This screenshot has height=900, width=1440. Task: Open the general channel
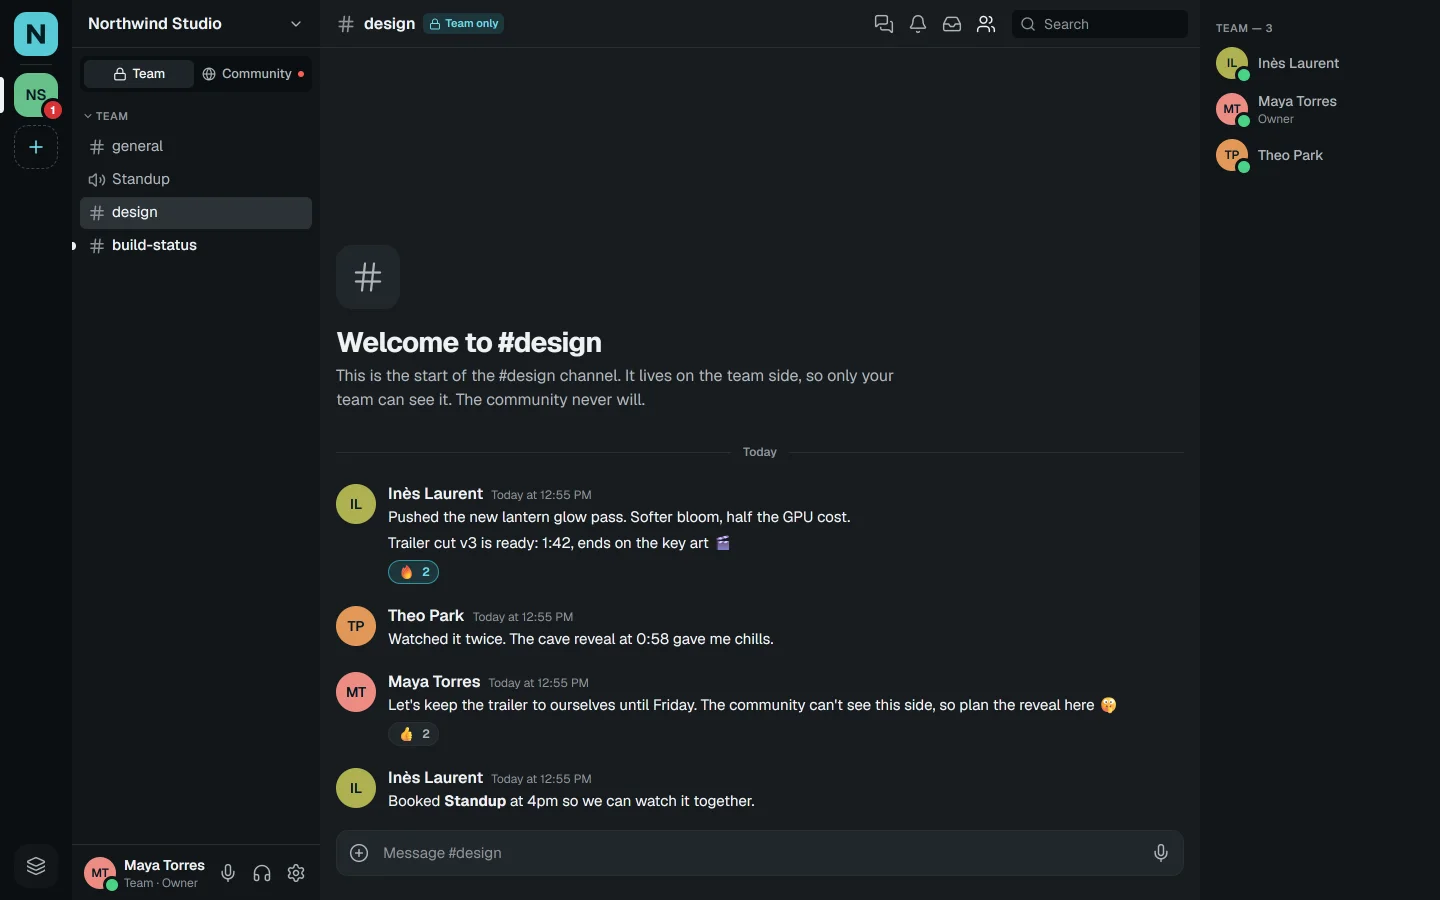tap(196, 147)
